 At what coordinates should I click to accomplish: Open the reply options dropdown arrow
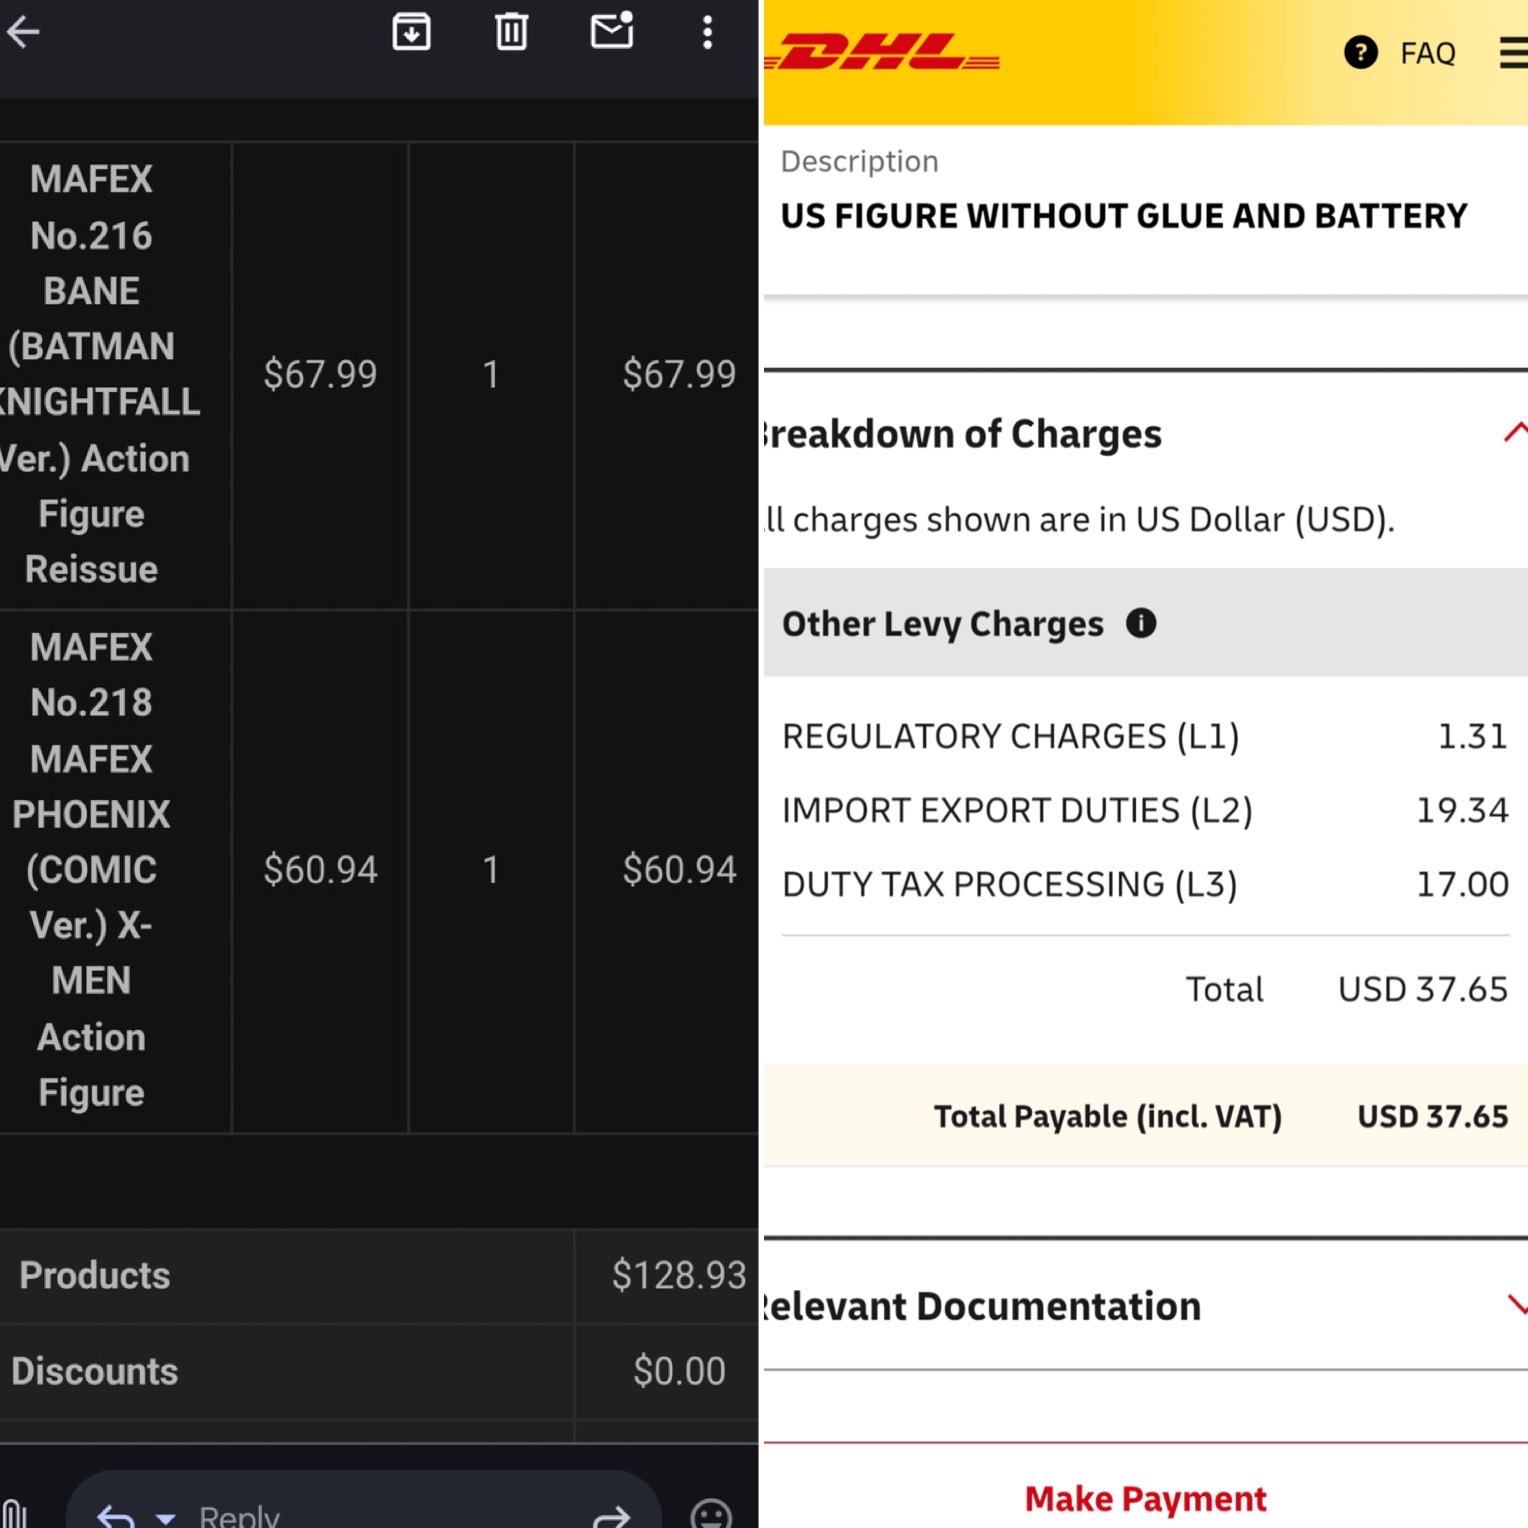click(166, 1518)
